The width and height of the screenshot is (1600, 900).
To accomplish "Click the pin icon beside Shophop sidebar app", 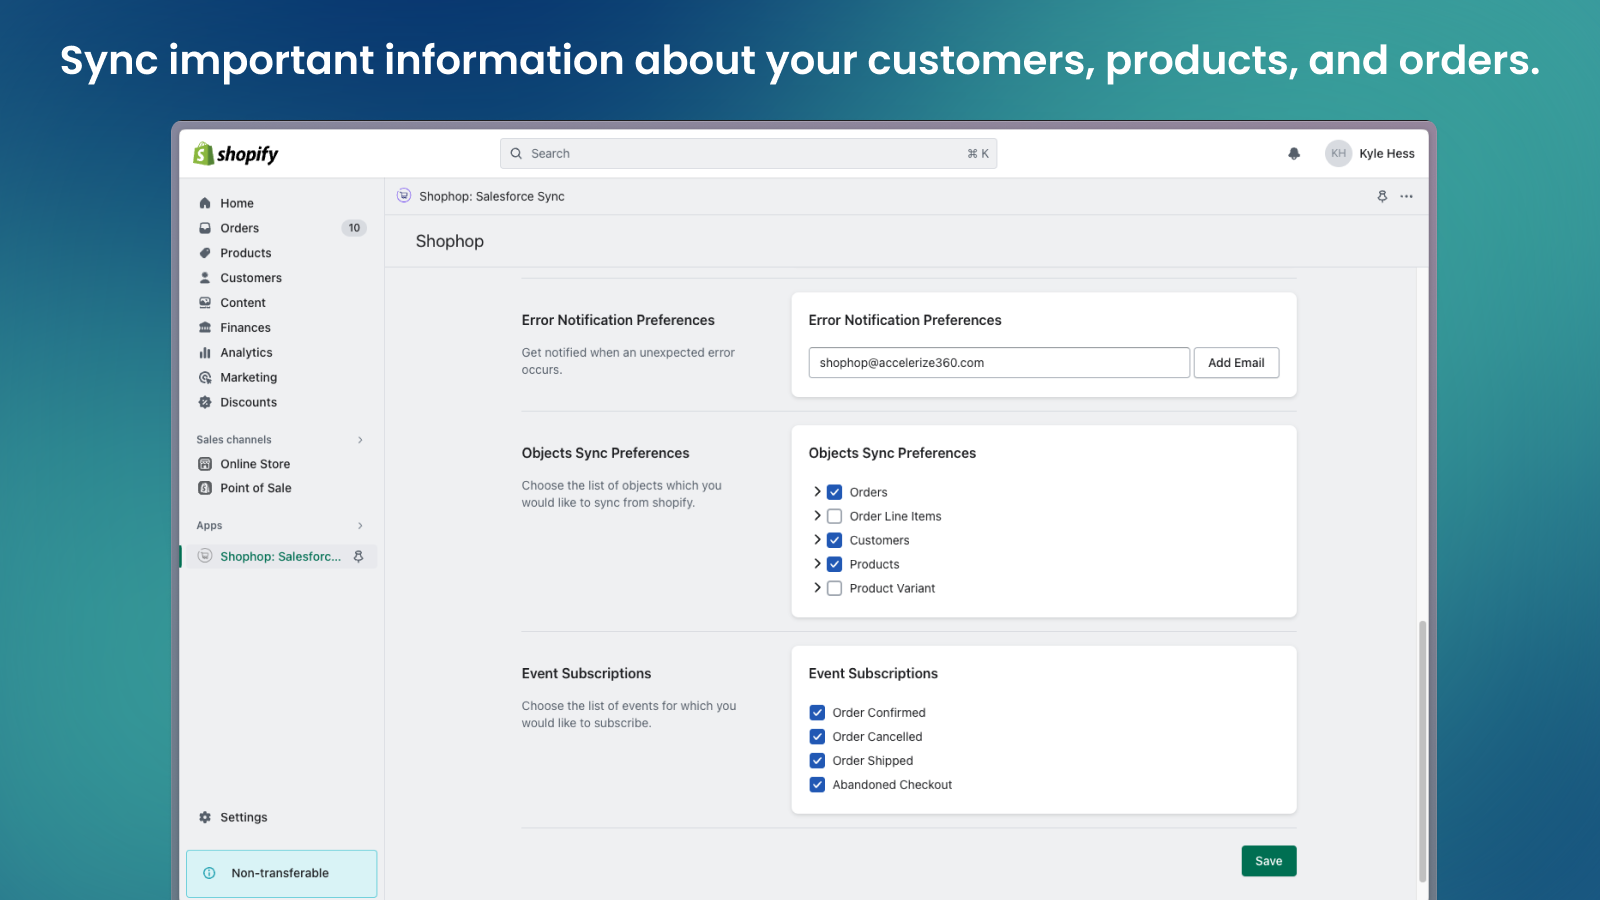I will point(359,557).
